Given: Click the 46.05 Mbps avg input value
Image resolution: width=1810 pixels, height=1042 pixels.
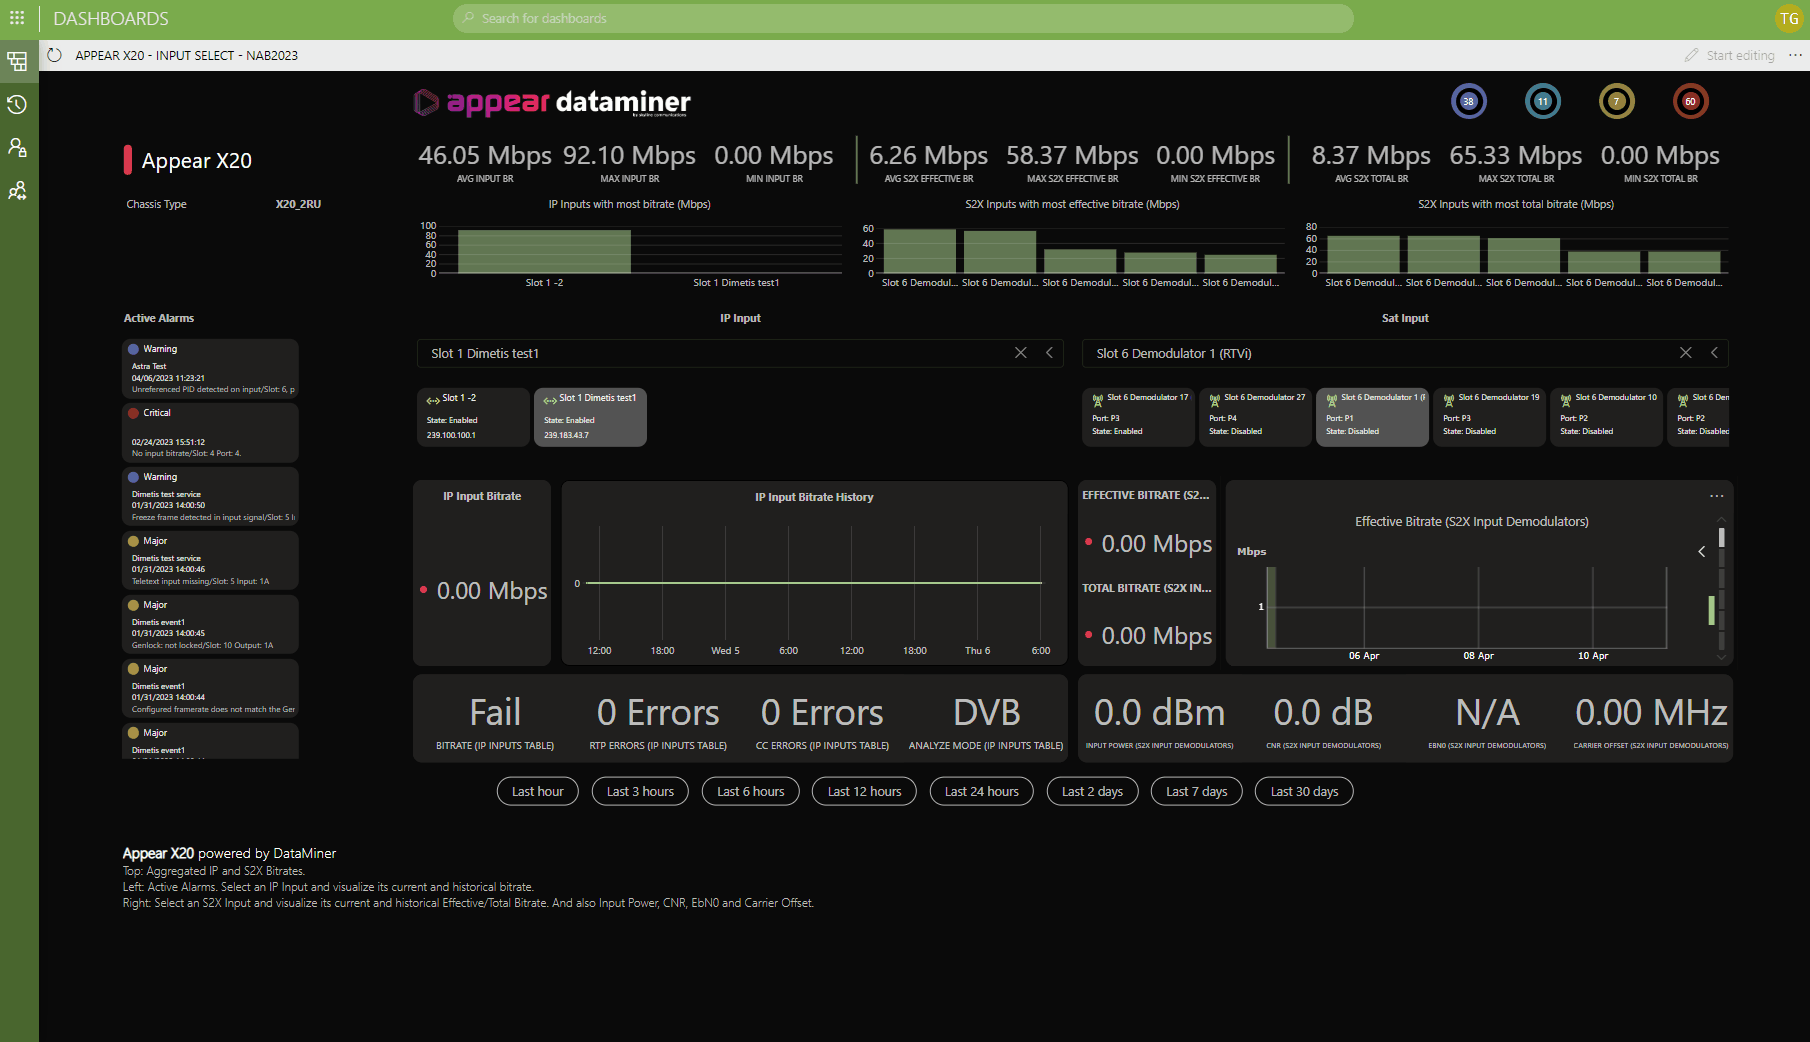Looking at the screenshot, I should tap(485, 155).
